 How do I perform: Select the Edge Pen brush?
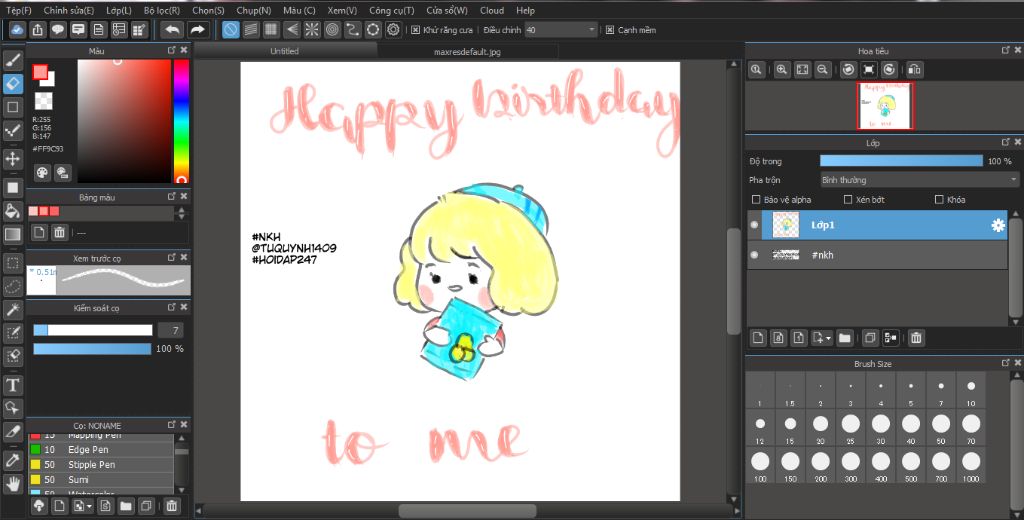pos(101,449)
